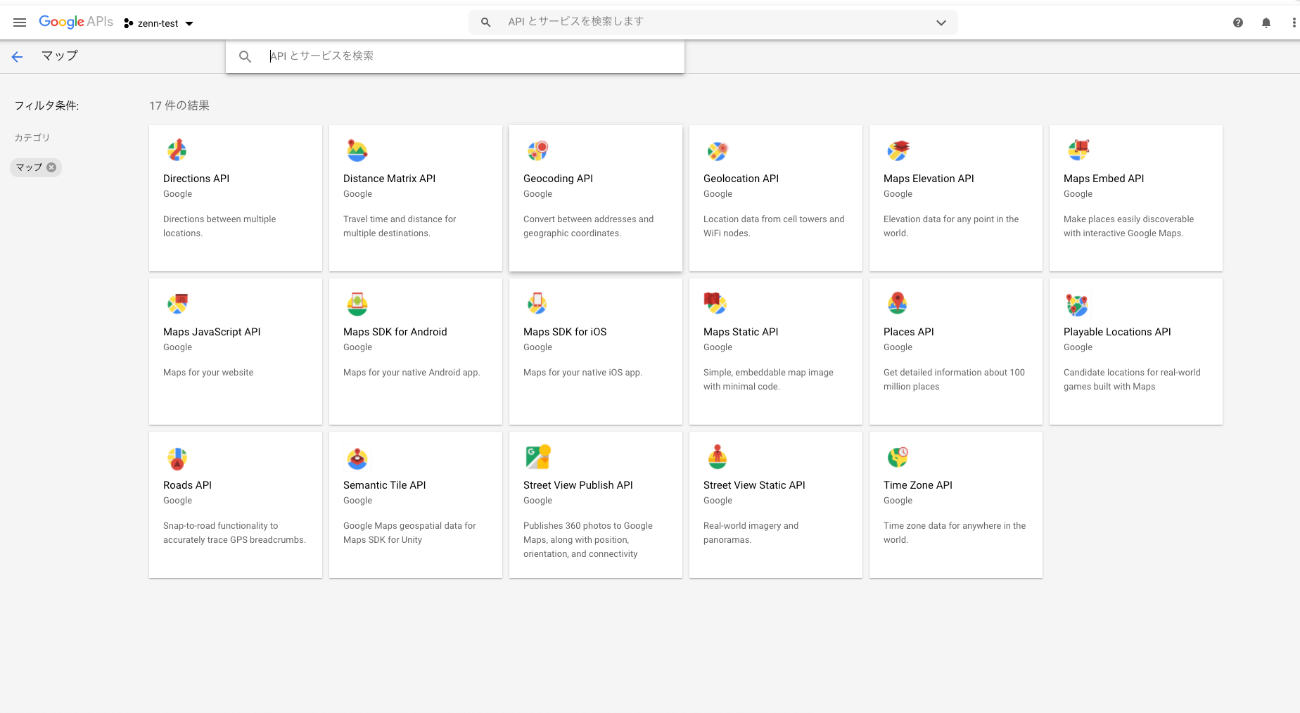Image resolution: width=1300 pixels, height=713 pixels.
Task: Click the library search magnifier icon
Action: click(245, 57)
